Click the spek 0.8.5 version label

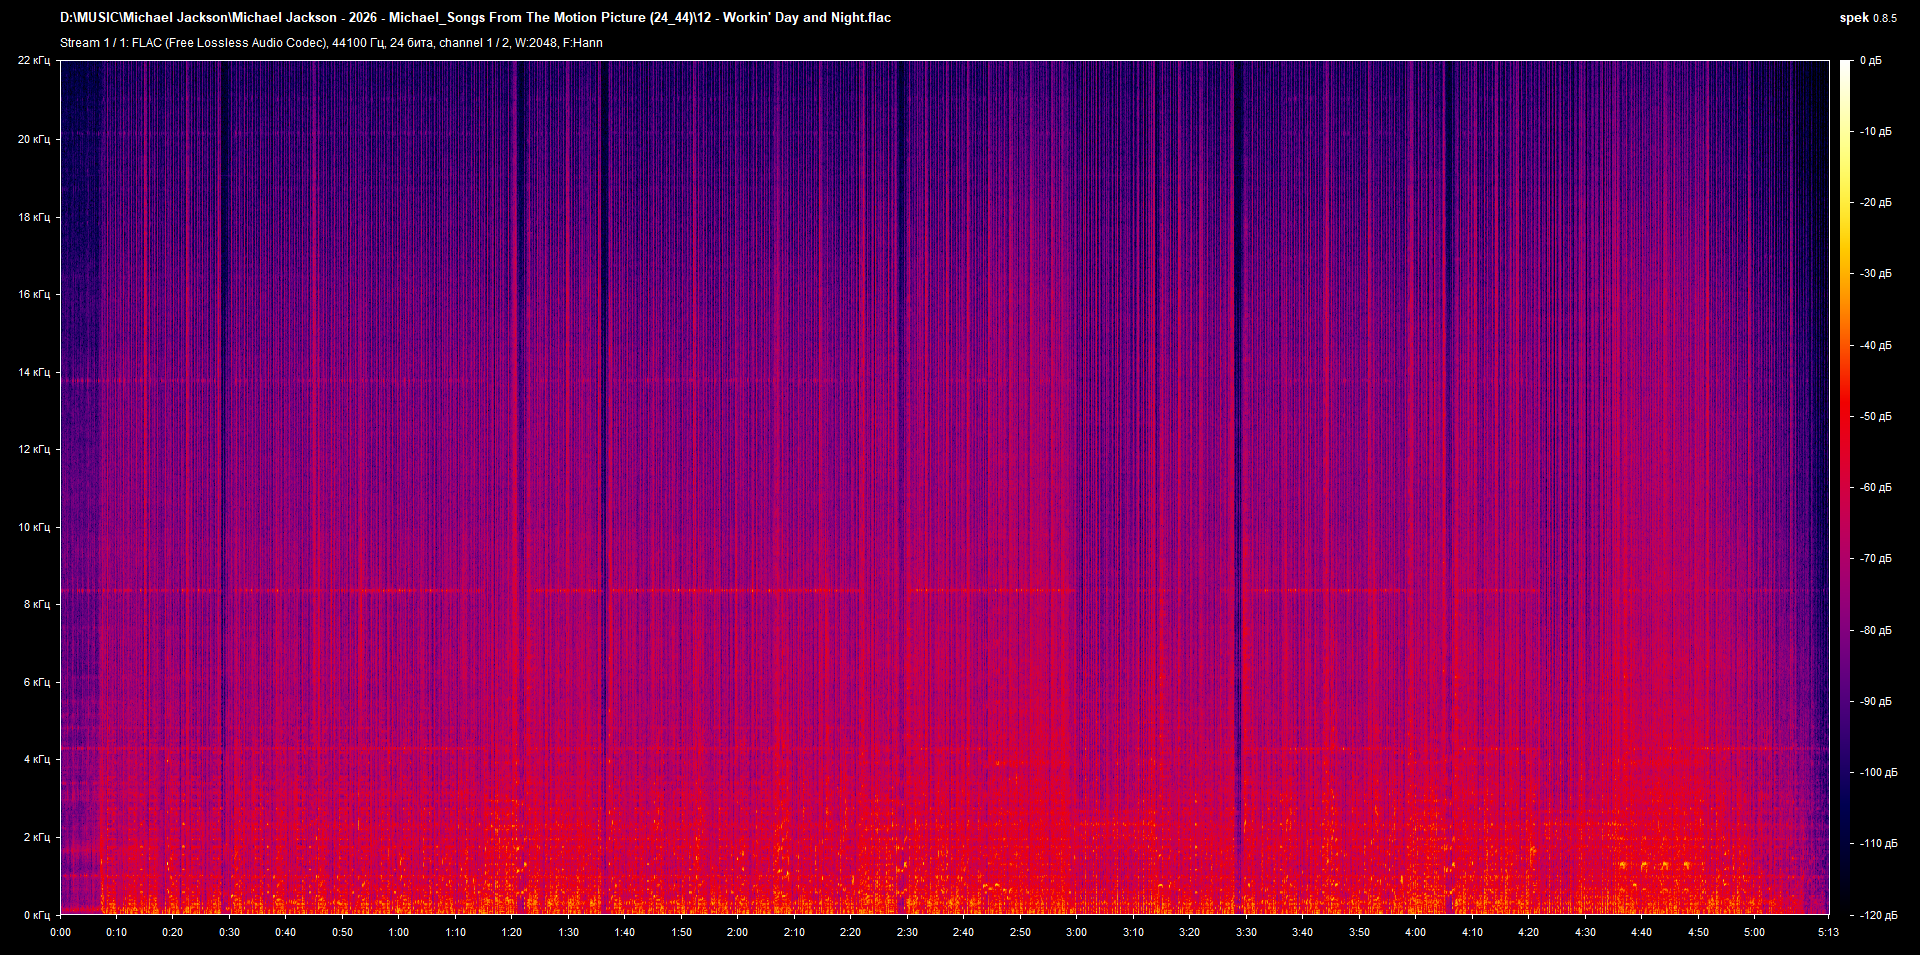(1868, 18)
